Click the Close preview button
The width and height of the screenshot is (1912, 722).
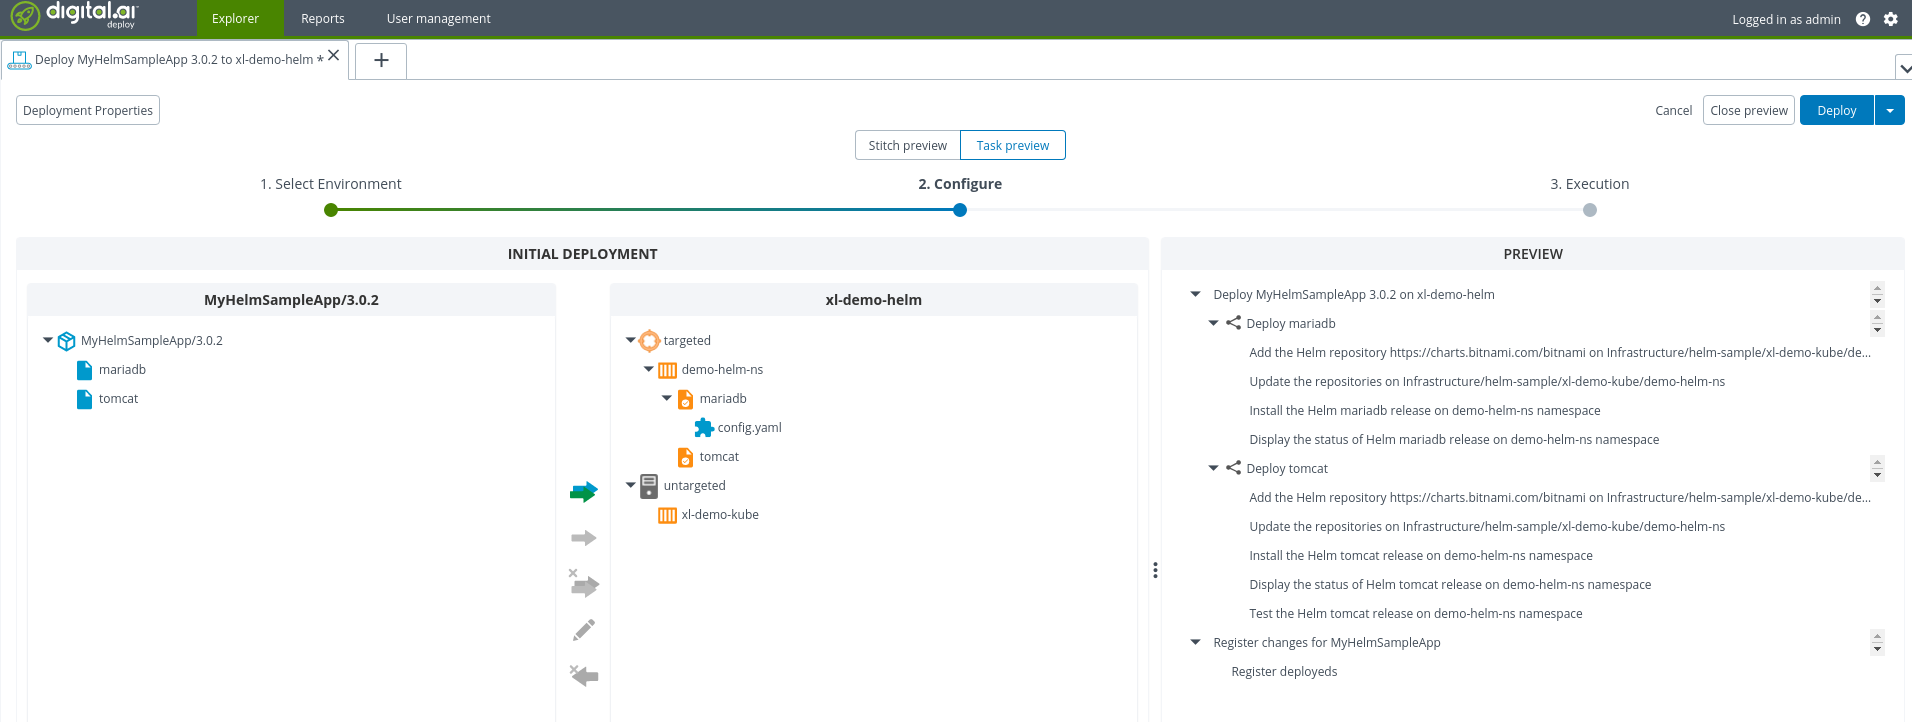coord(1748,111)
